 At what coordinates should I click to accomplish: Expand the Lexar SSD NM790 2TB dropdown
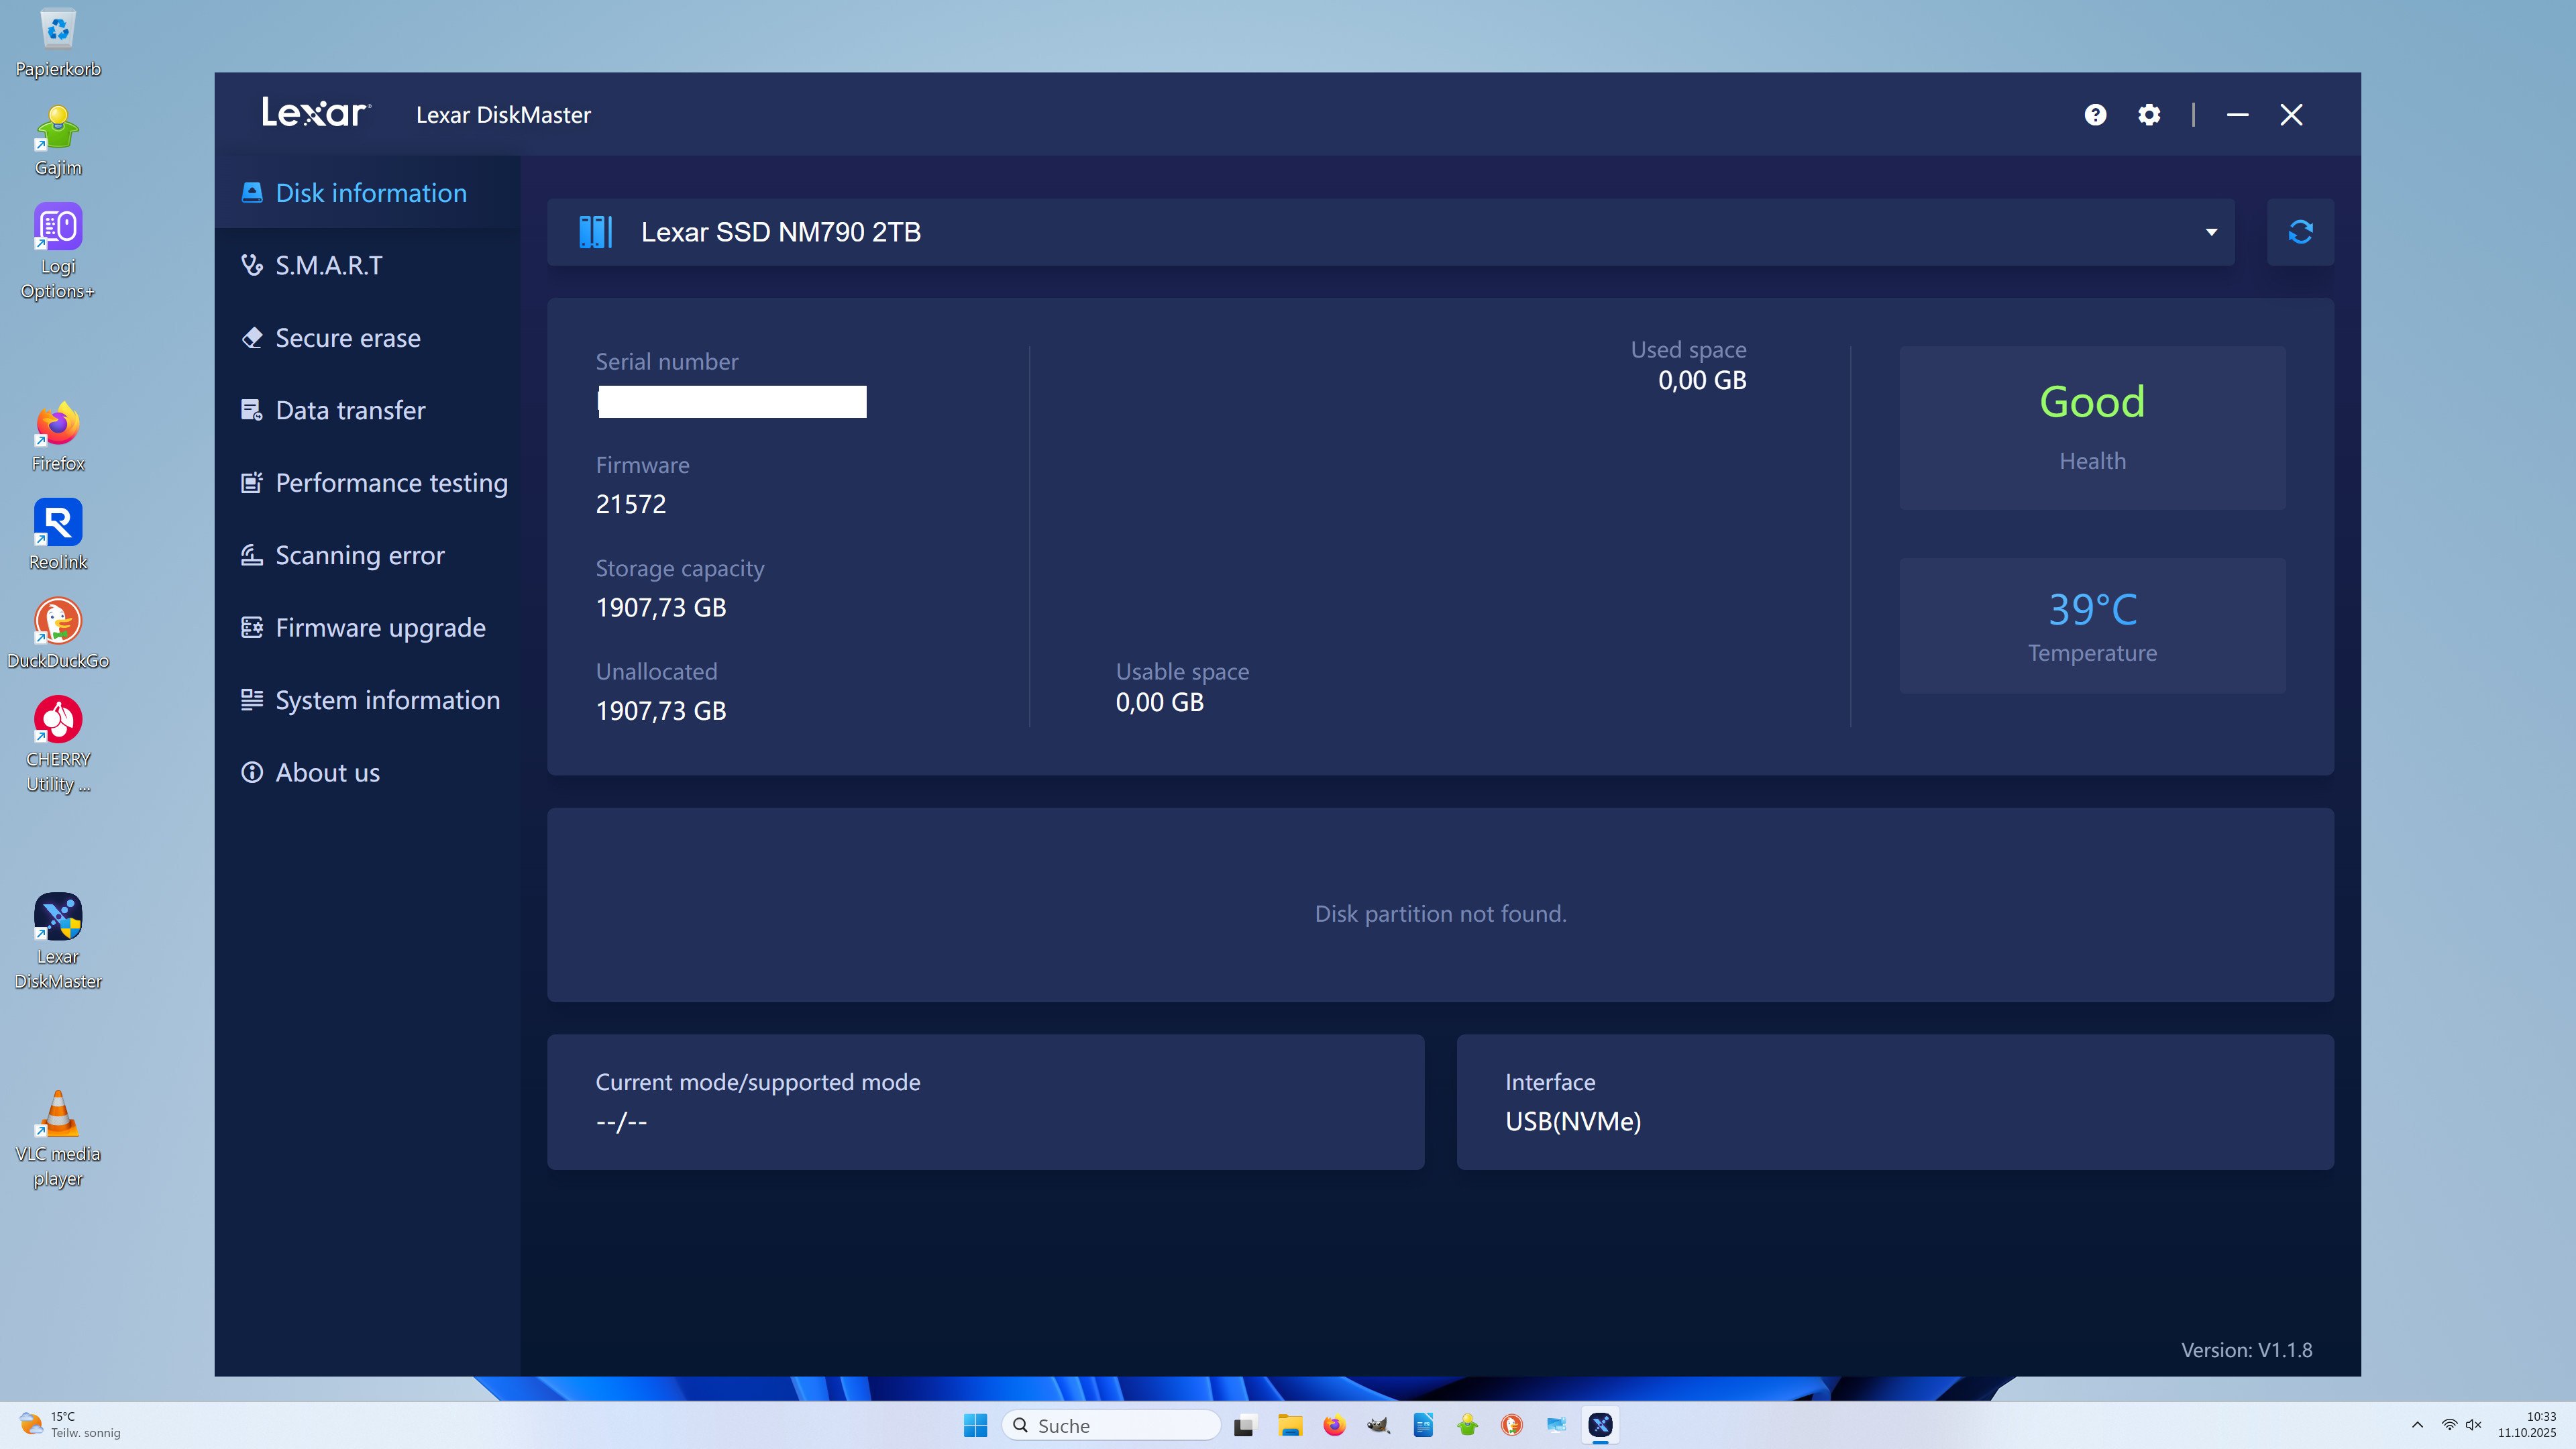(x=2211, y=232)
